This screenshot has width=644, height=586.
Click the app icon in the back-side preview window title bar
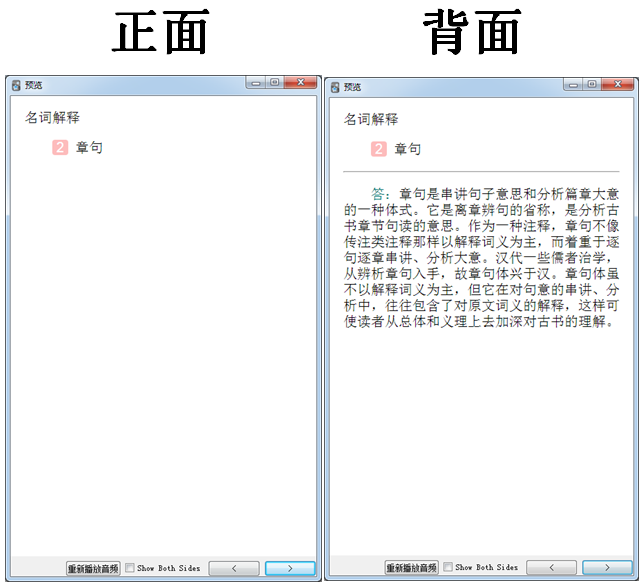pos(335,87)
